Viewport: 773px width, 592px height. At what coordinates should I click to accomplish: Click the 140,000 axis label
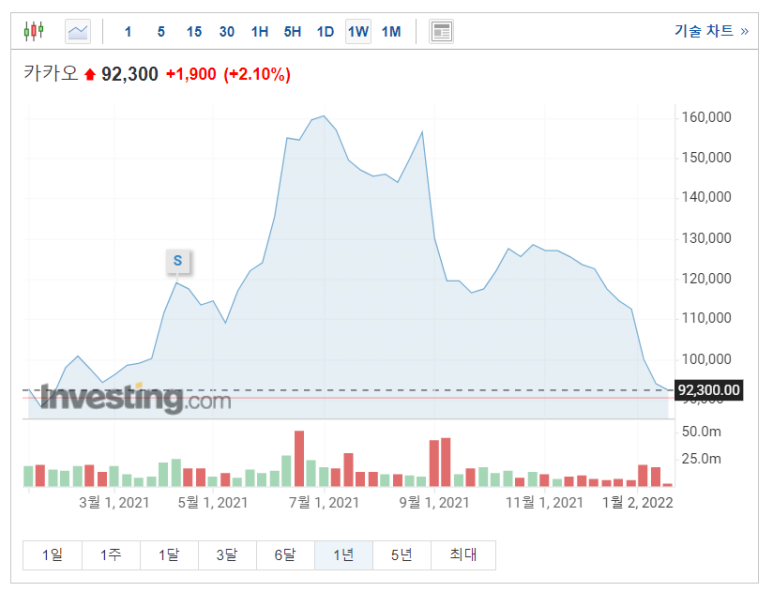pos(706,197)
